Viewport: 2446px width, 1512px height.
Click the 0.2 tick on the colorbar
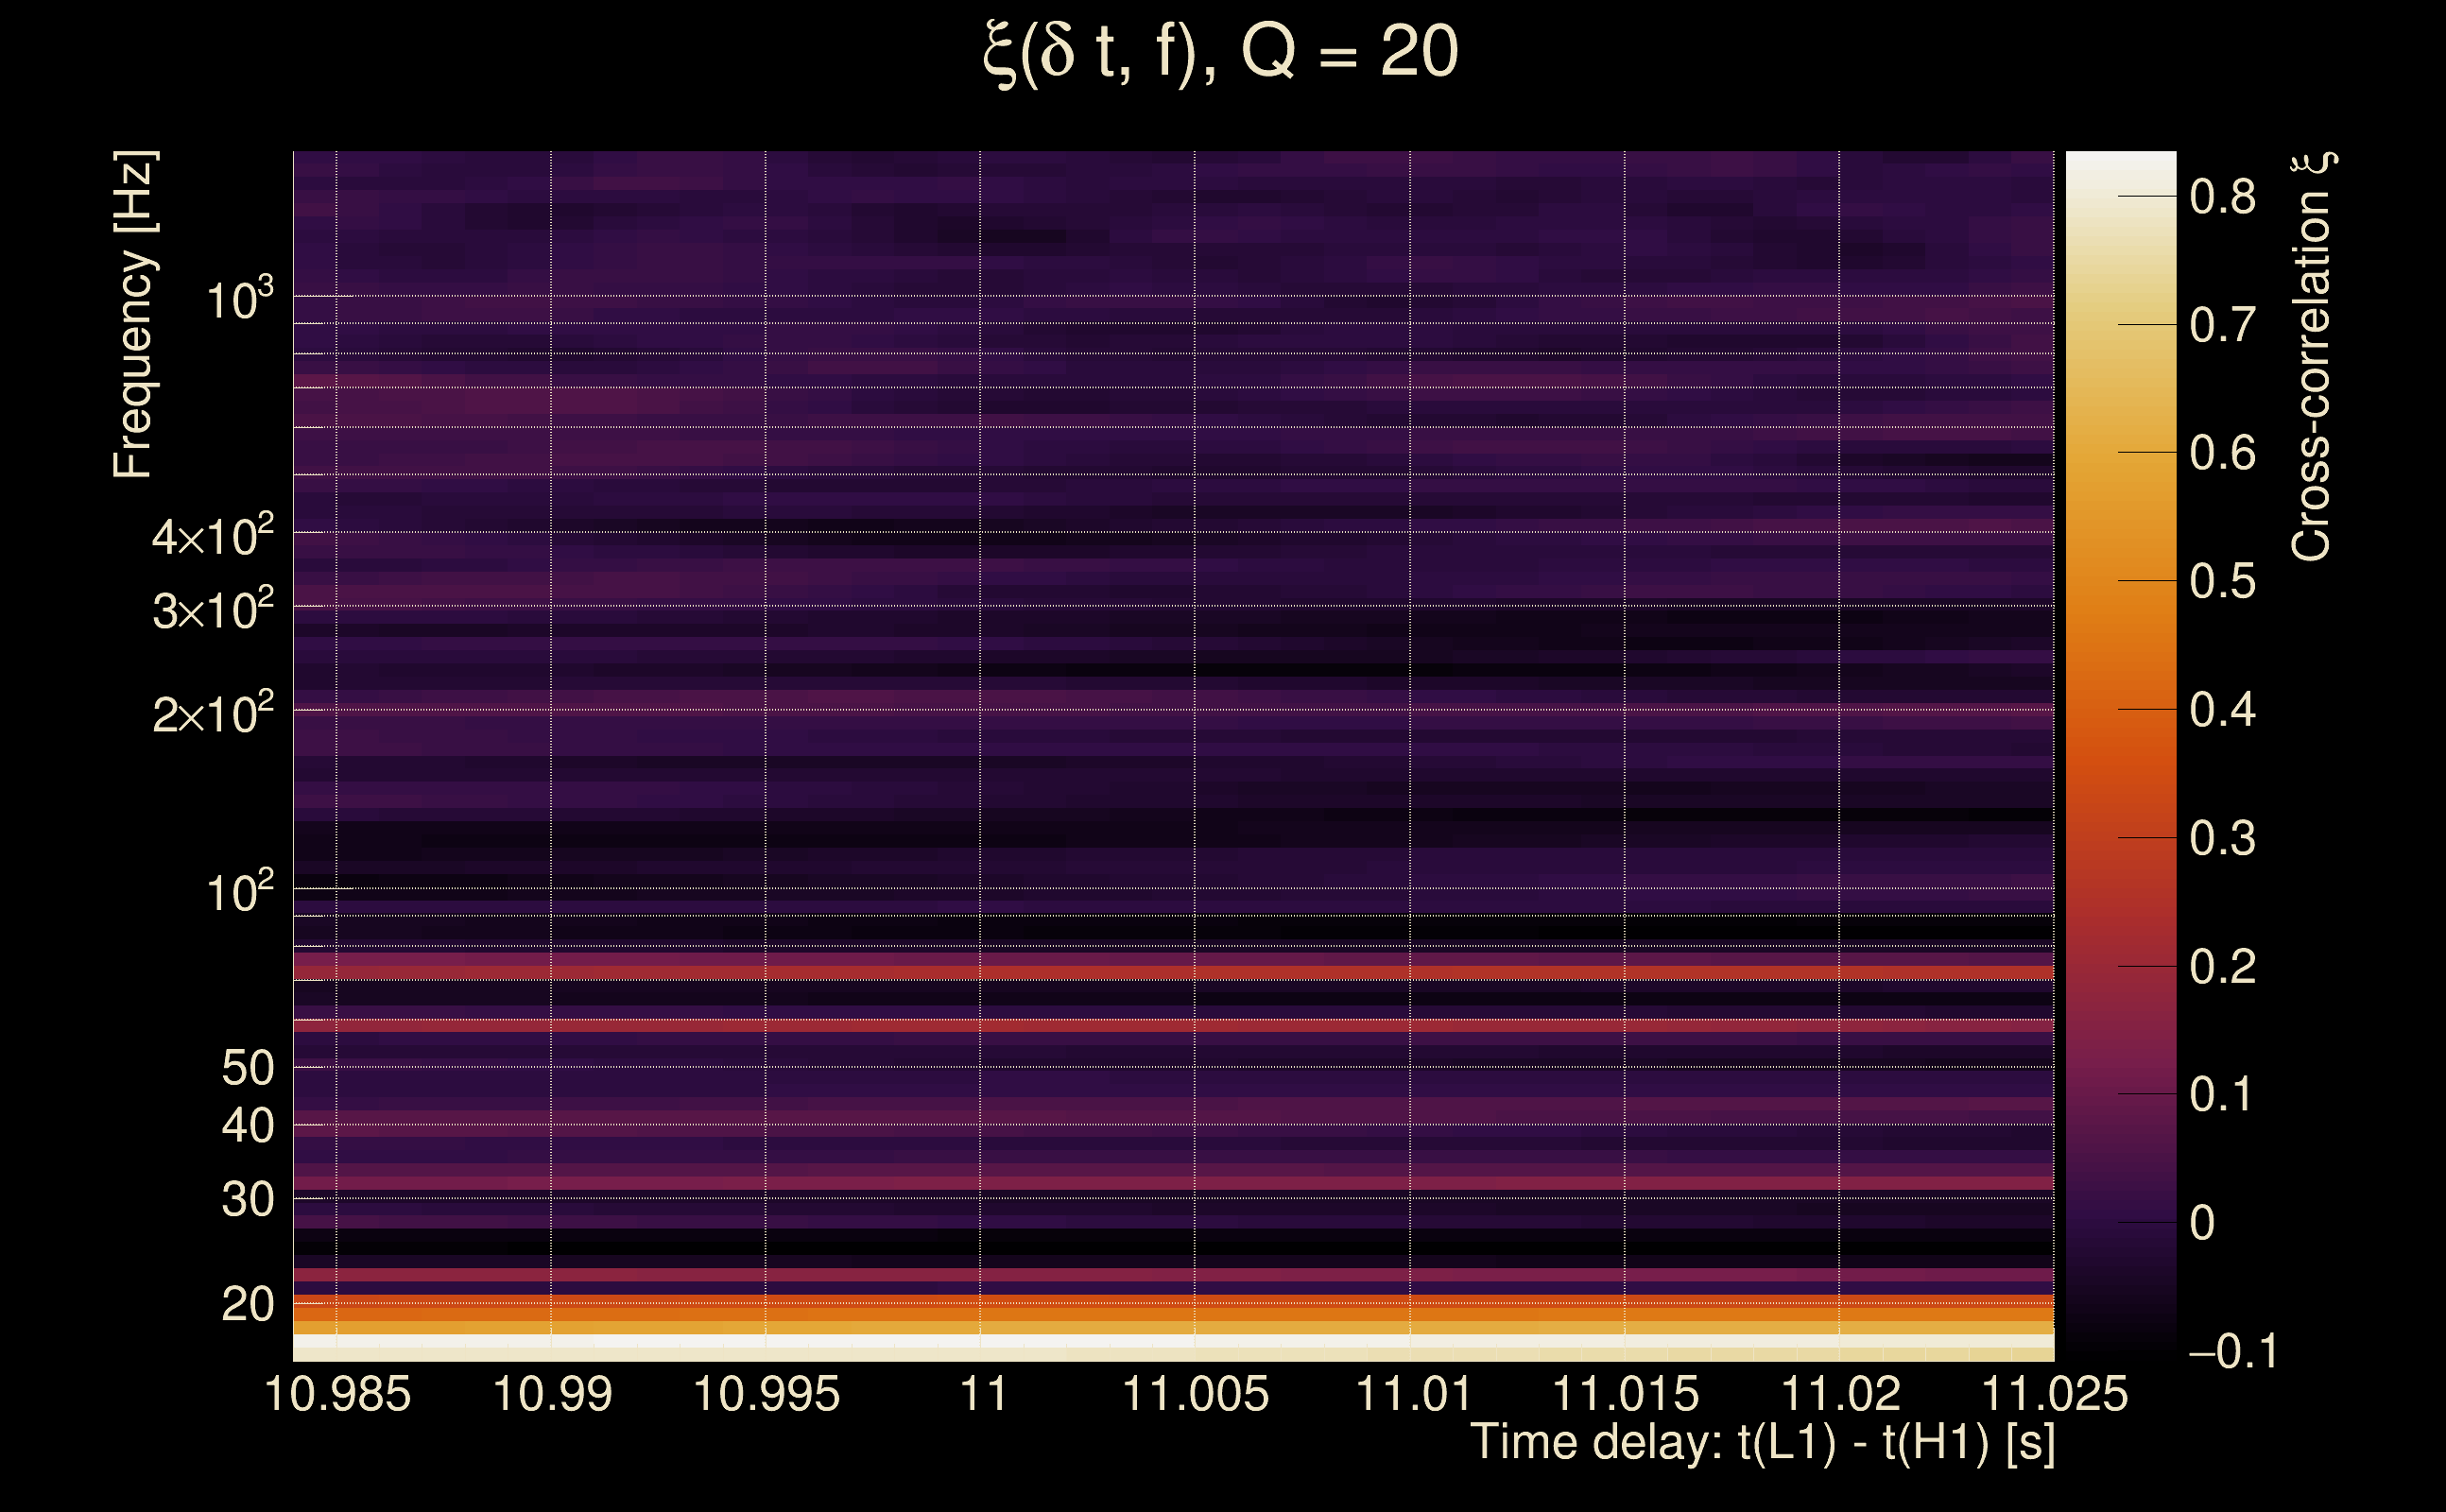[x=2222, y=967]
